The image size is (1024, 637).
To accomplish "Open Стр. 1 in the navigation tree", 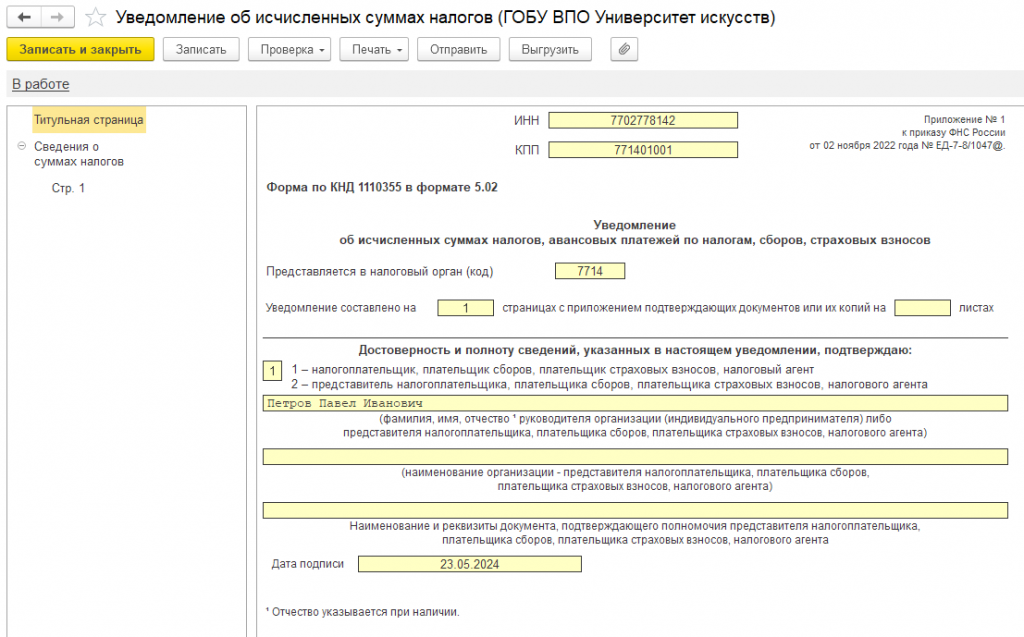I will coord(68,188).
